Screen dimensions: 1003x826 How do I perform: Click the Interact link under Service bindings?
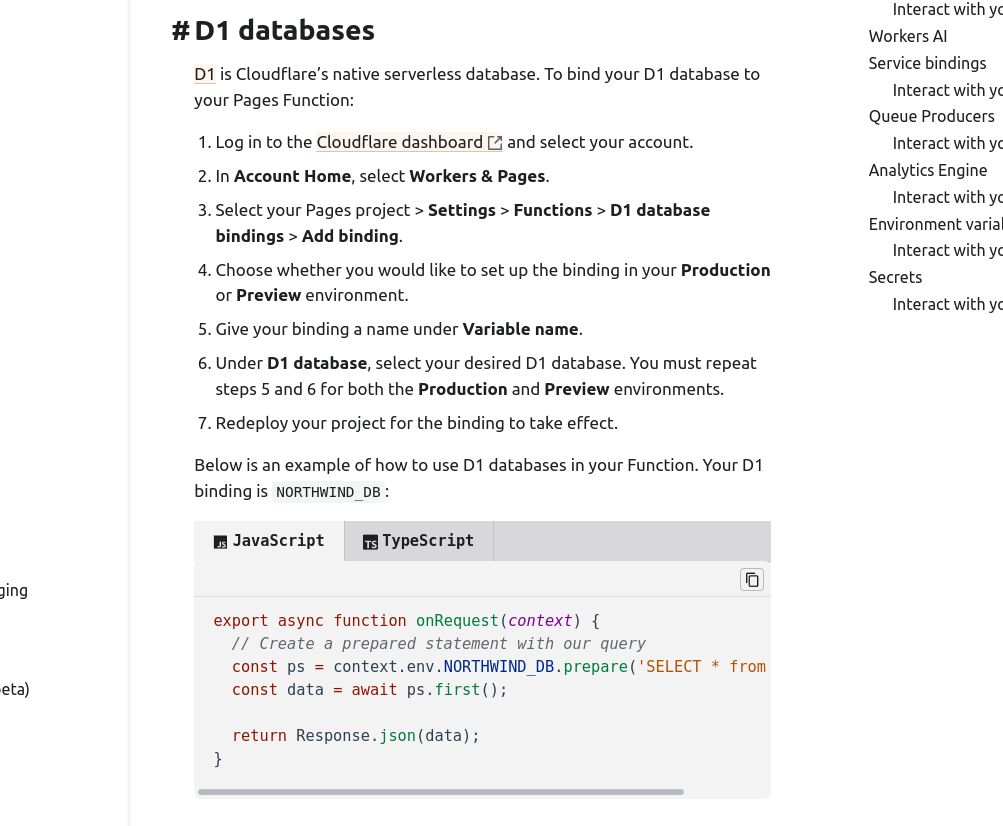tap(947, 90)
